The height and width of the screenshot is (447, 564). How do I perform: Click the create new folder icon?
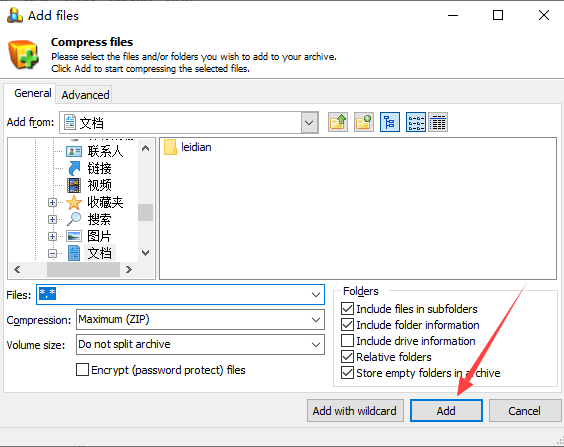364,122
